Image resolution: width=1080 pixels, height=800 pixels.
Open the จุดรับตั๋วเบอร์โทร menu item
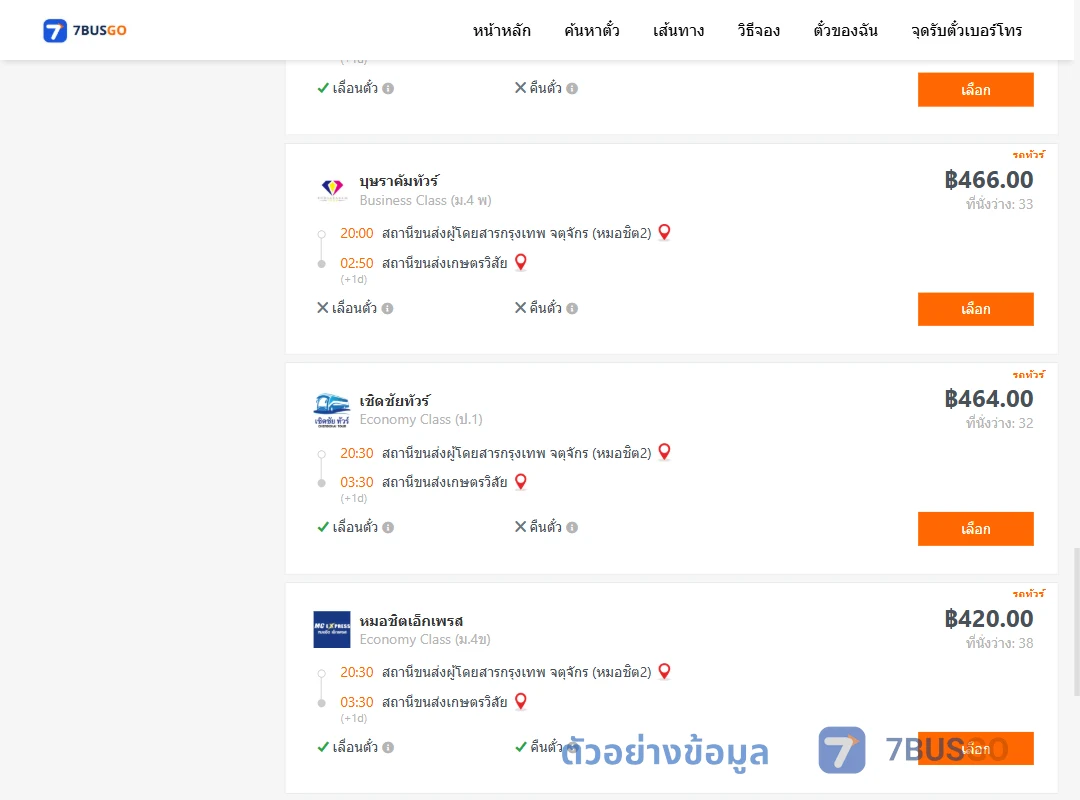(966, 31)
